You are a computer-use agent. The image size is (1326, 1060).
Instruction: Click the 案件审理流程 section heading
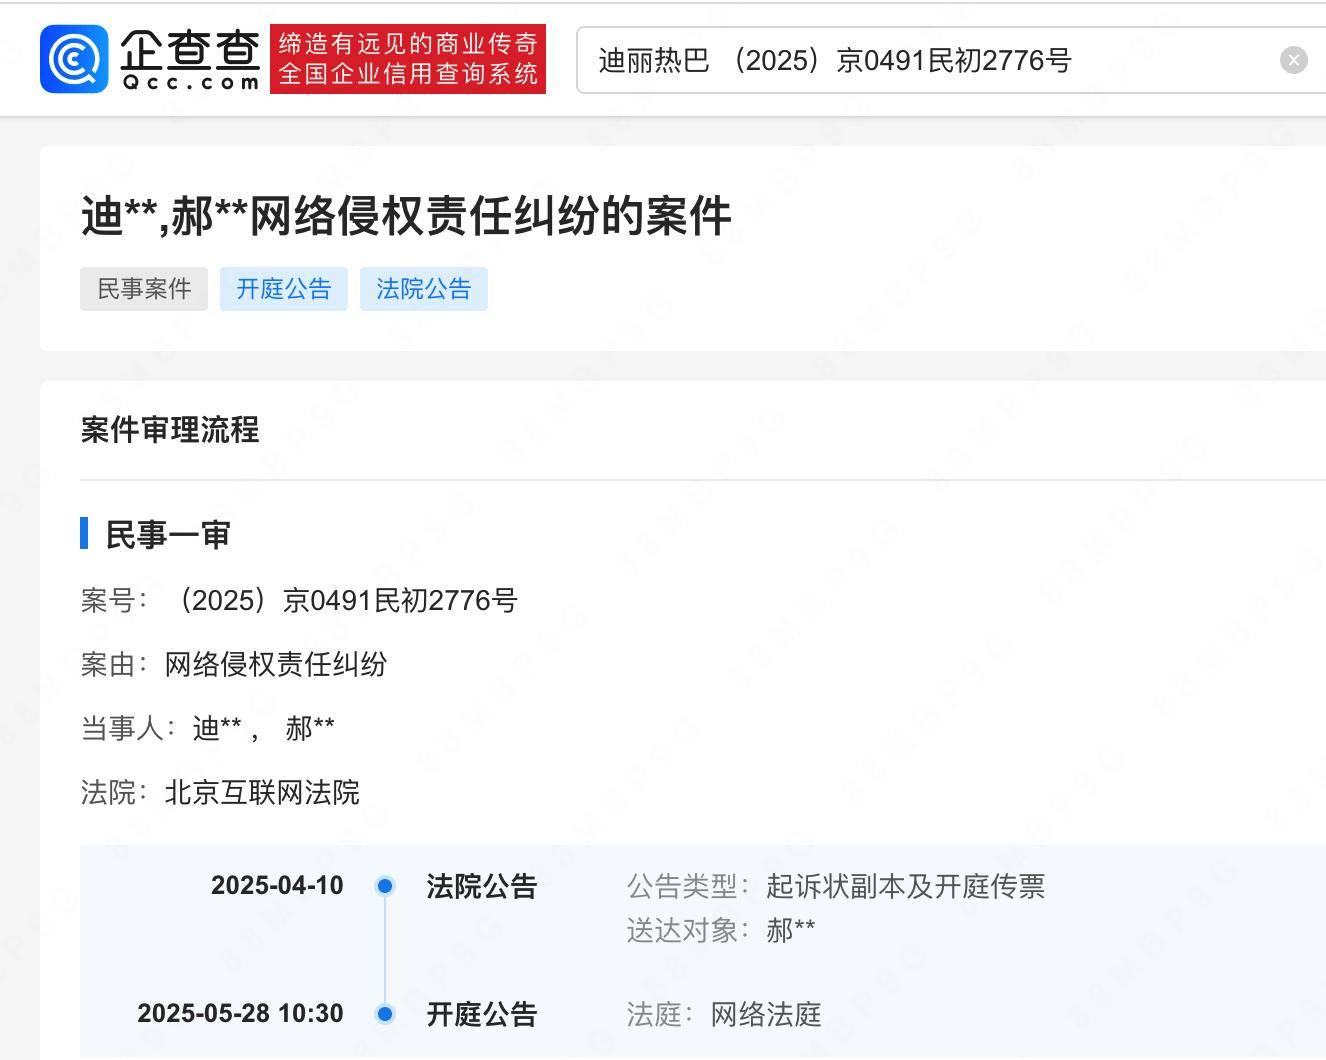[x=170, y=430]
